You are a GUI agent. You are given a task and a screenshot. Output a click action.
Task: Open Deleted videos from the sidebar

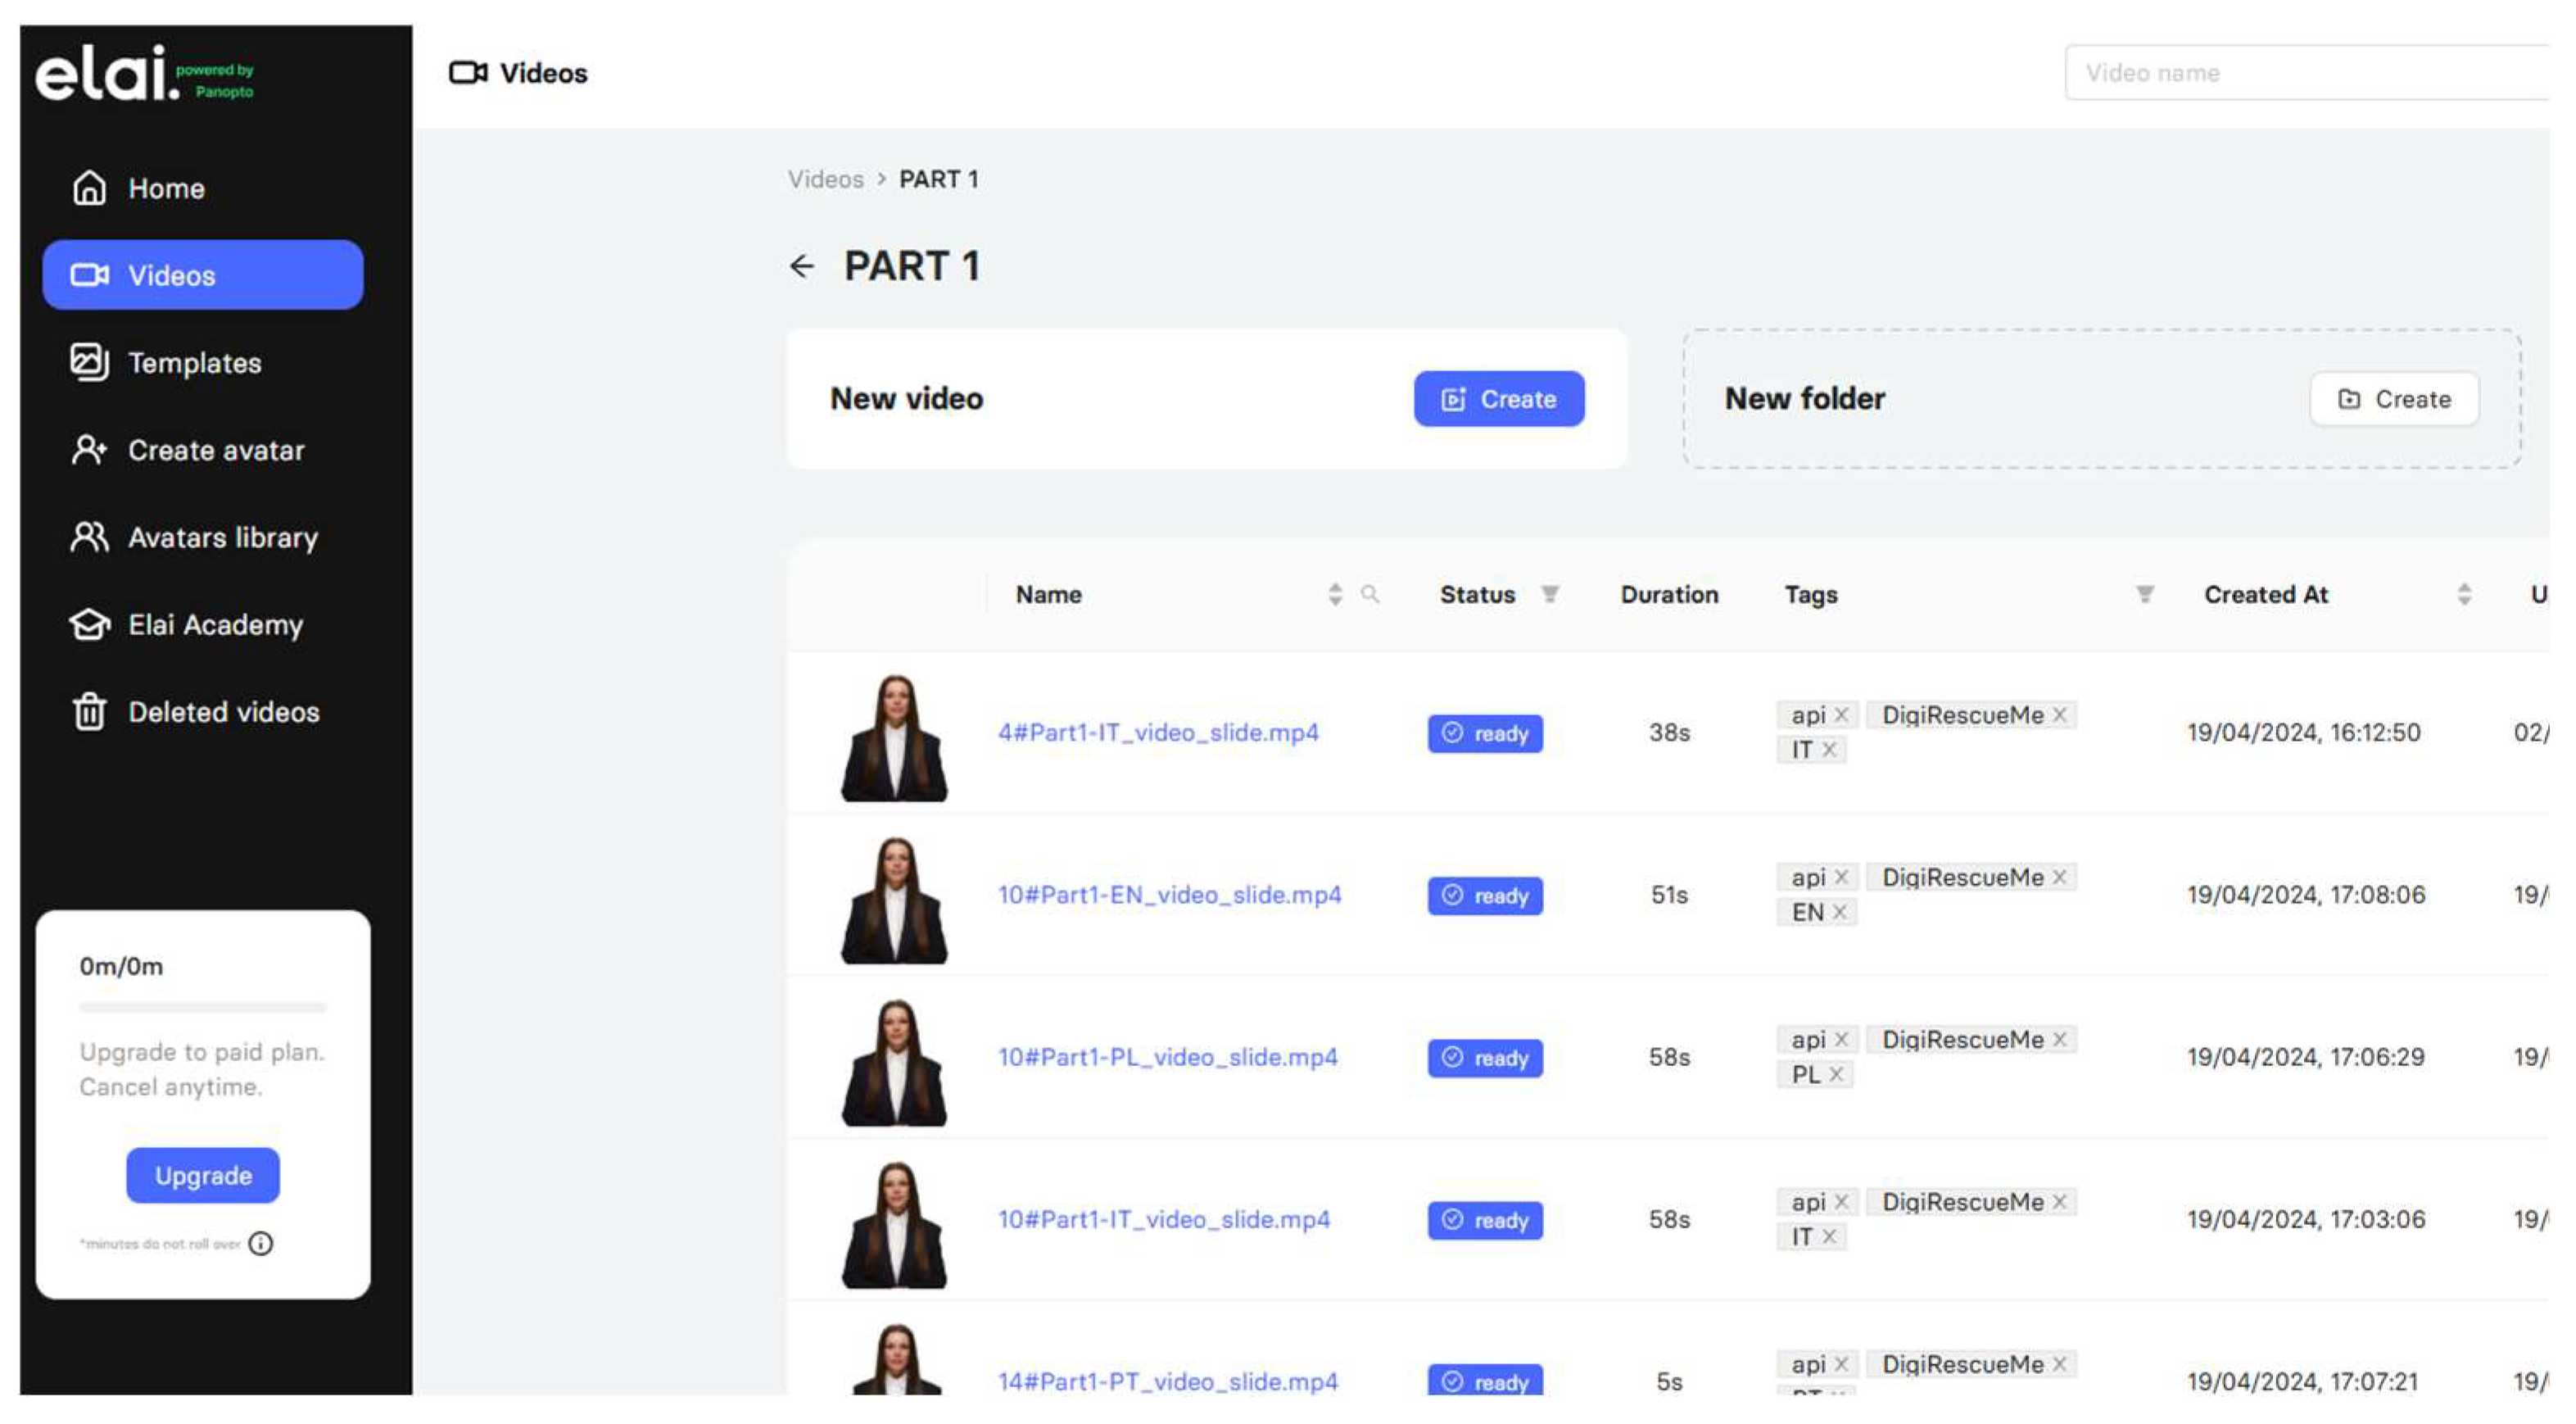pos(223,712)
